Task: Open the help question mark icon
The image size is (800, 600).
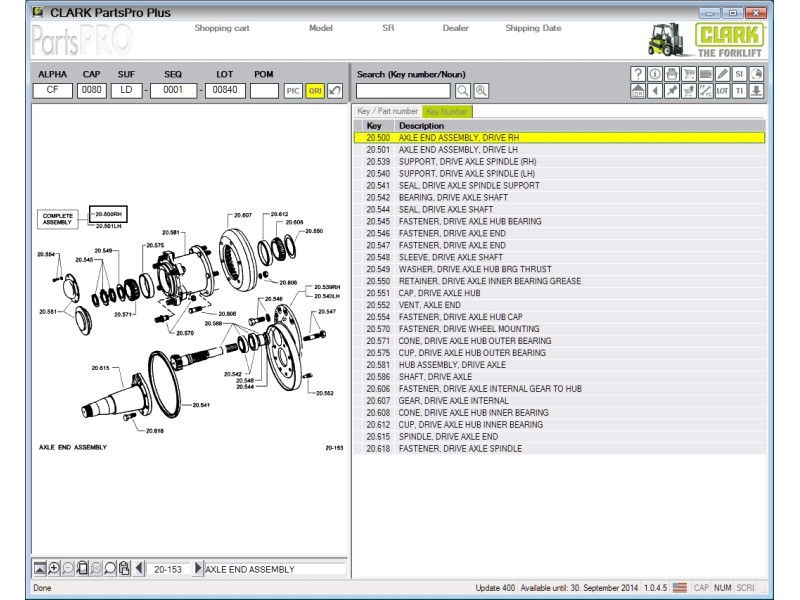Action: [638, 74]
